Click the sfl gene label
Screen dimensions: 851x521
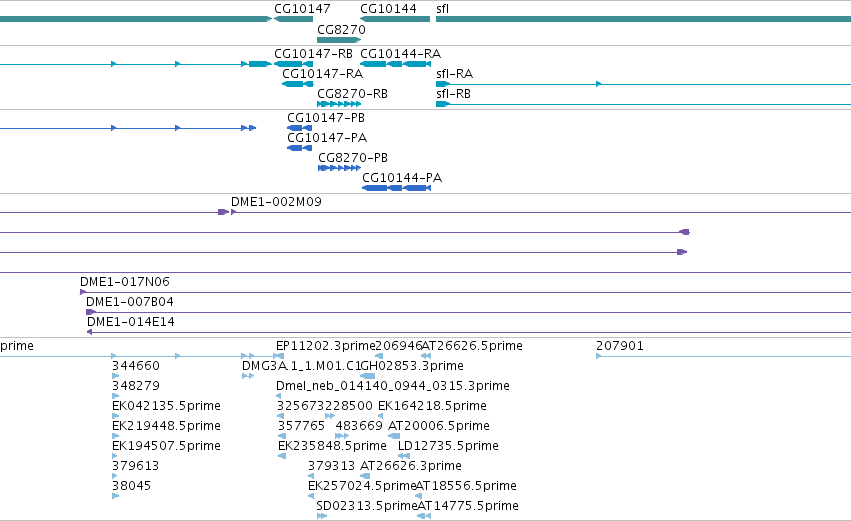pos(442,9)
